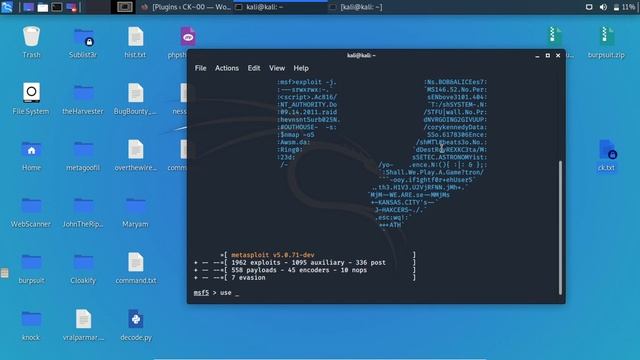Open the terminal Actions menu
Screen dimensions: 640x360
click(x=227, y=68)
